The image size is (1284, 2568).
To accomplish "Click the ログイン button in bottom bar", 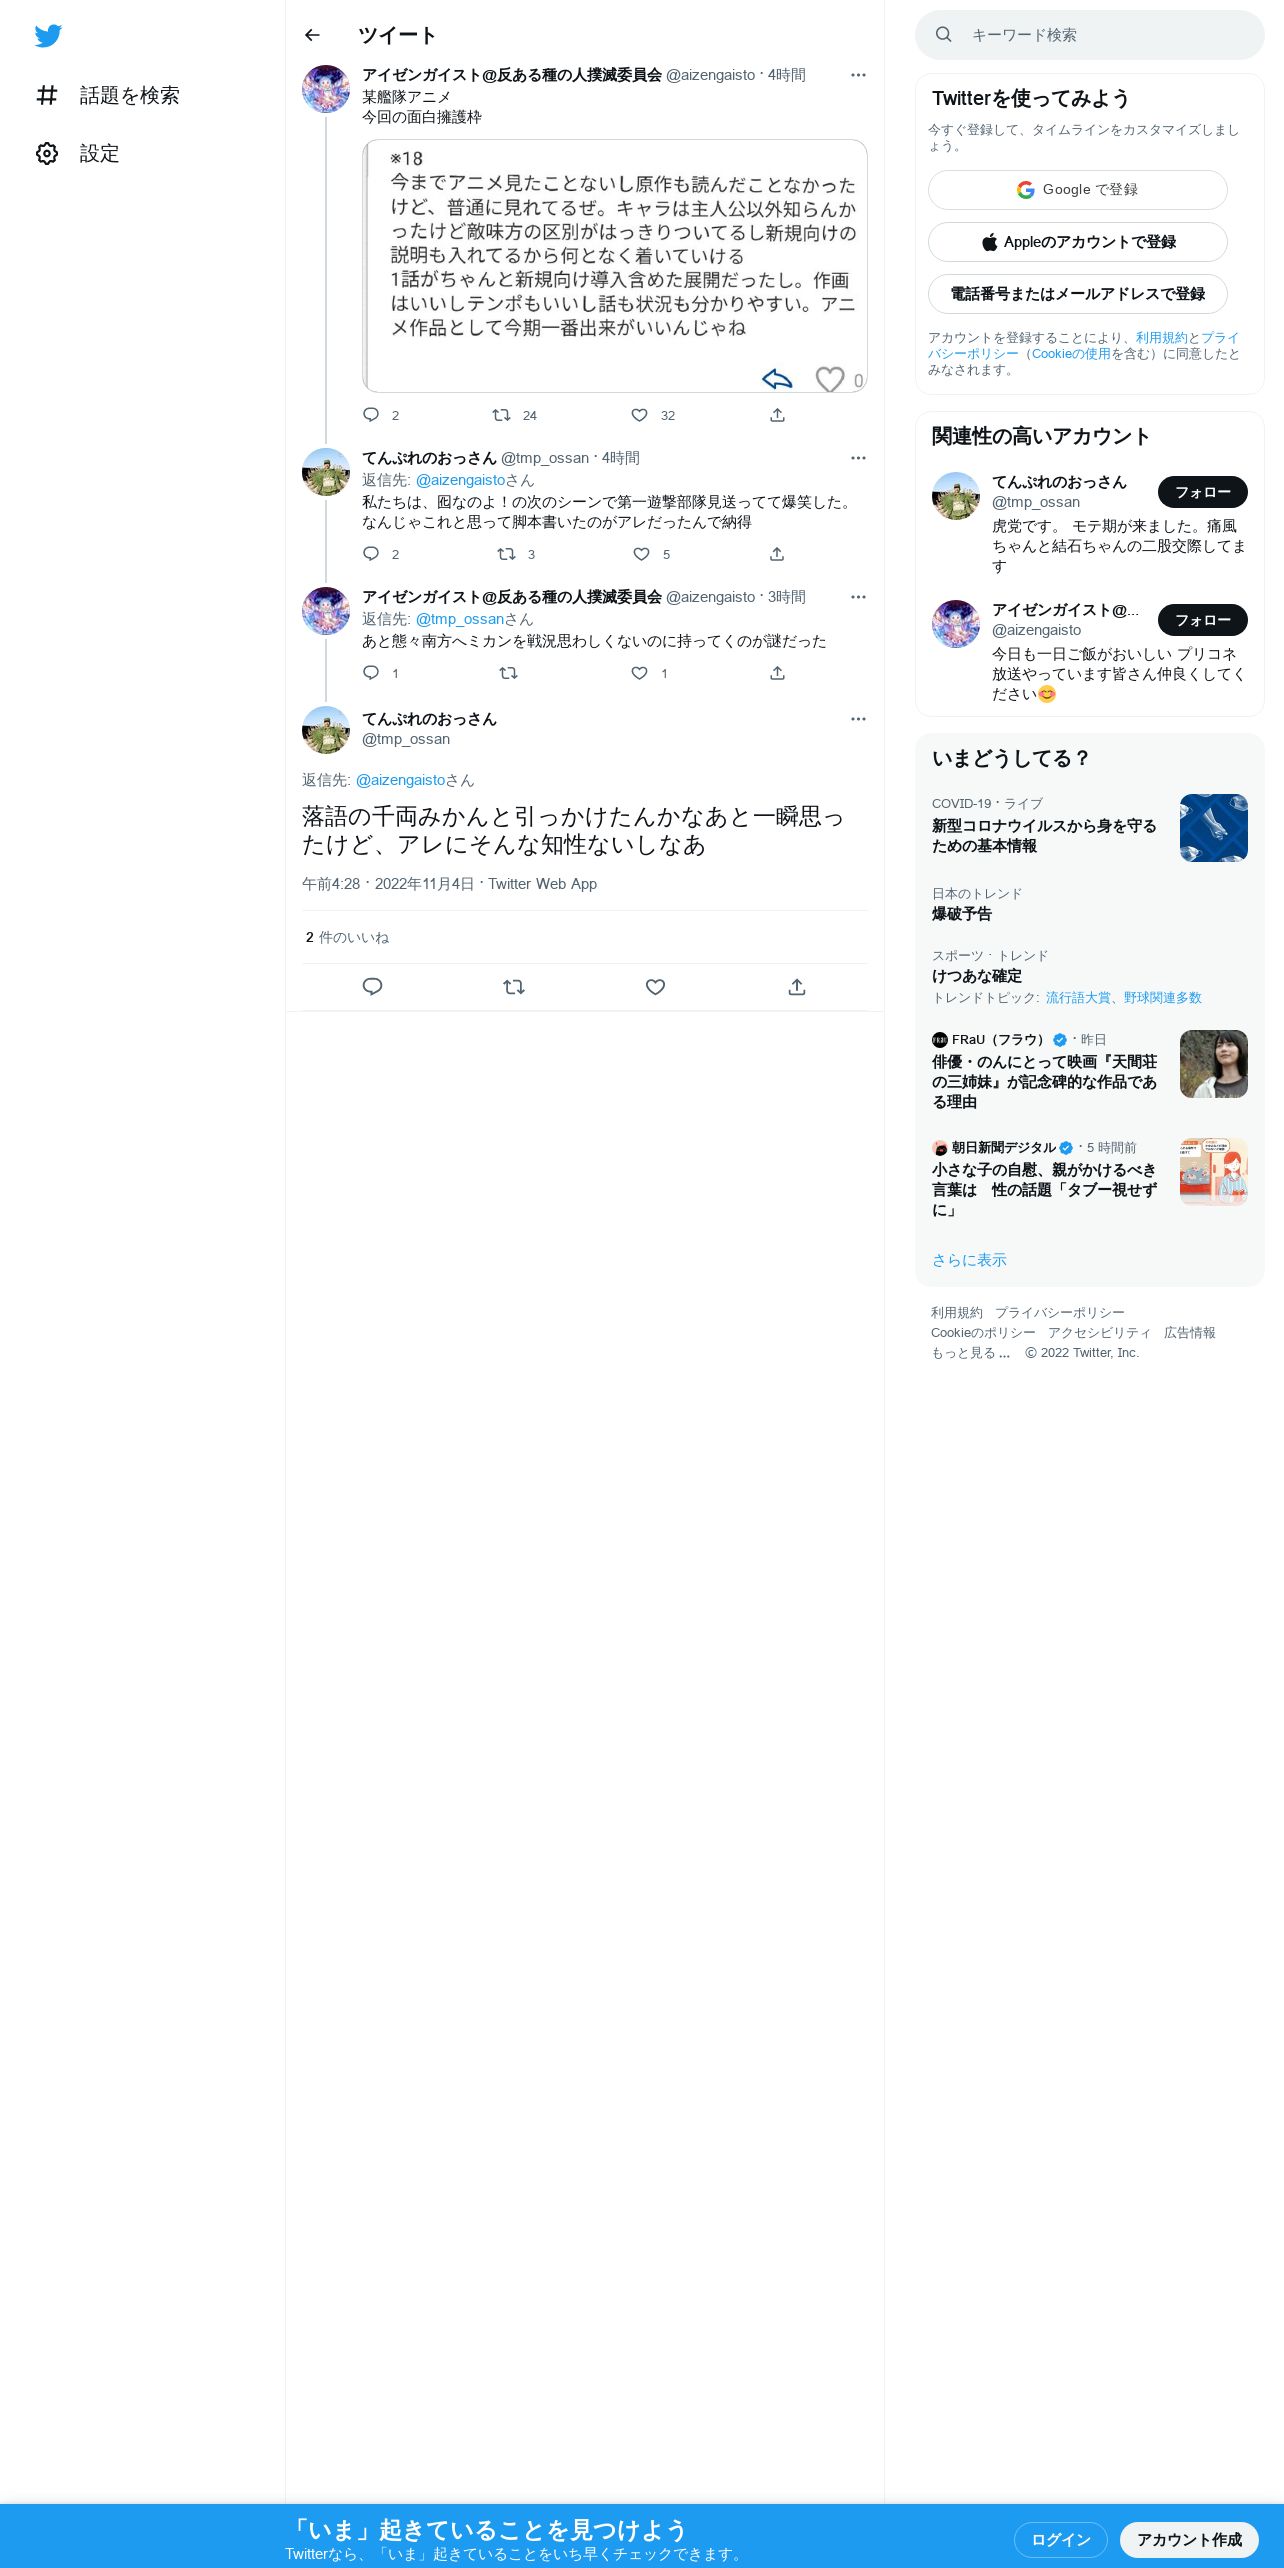I will click(1061, 2540).
